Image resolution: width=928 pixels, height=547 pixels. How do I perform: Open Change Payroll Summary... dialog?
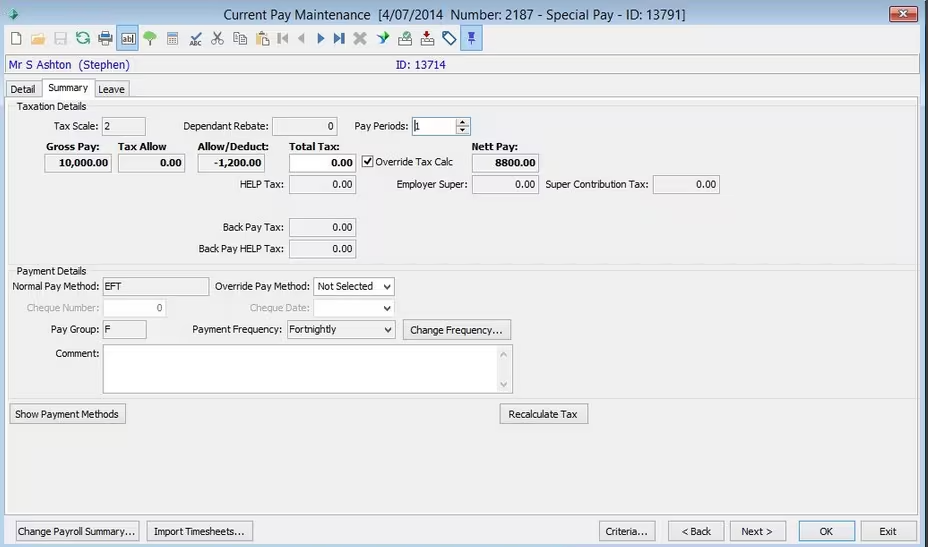pos(77,531)
